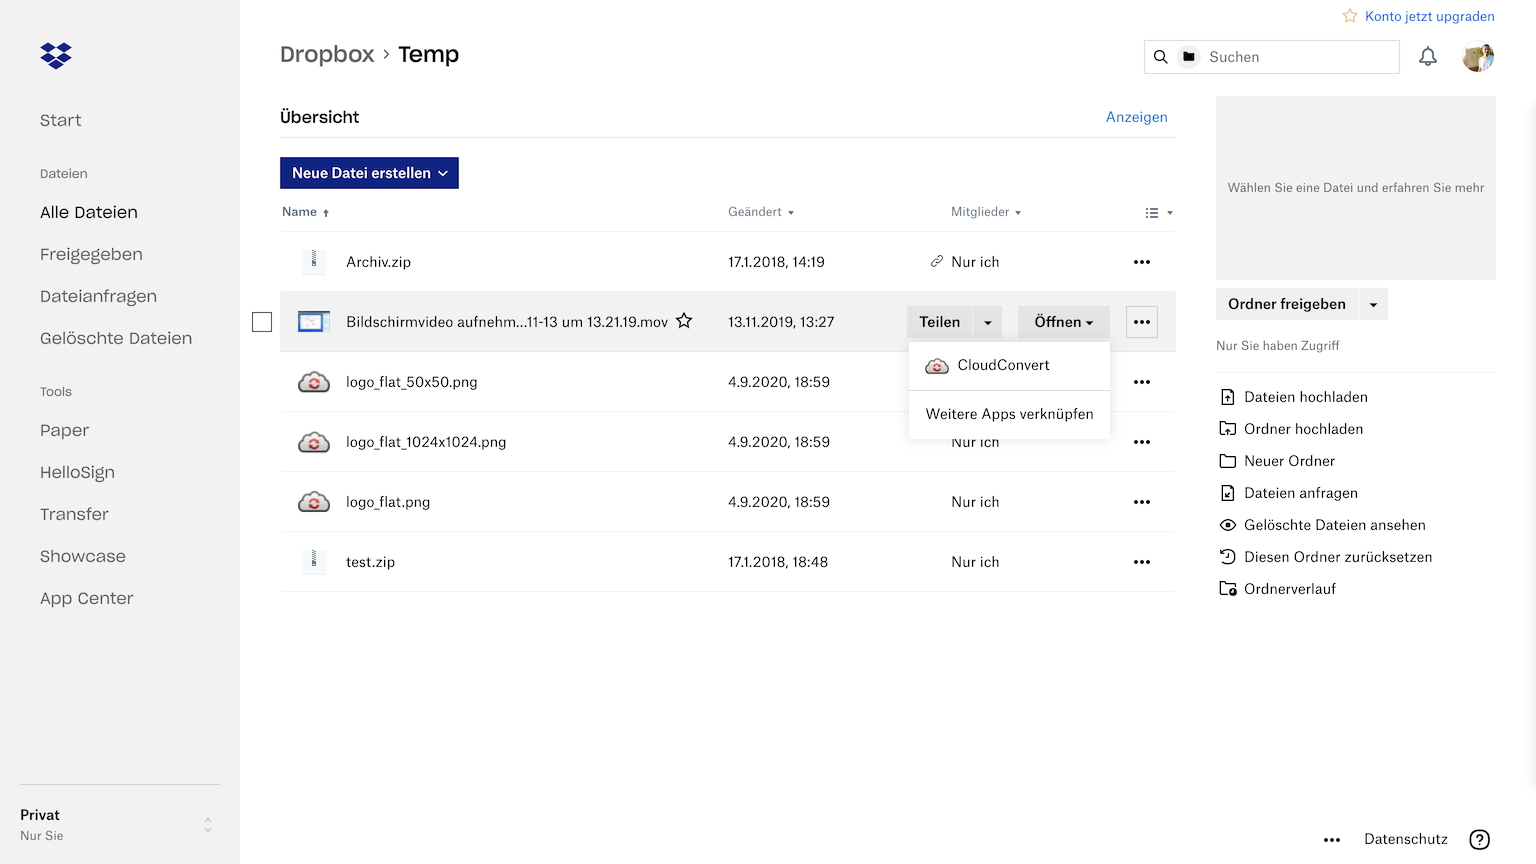This screenshot has width=1536, height=864.
Task: Click the Gelöschte Dateien ansehen eye icon
Action: pyautogui.click(x=1228, y=525)
